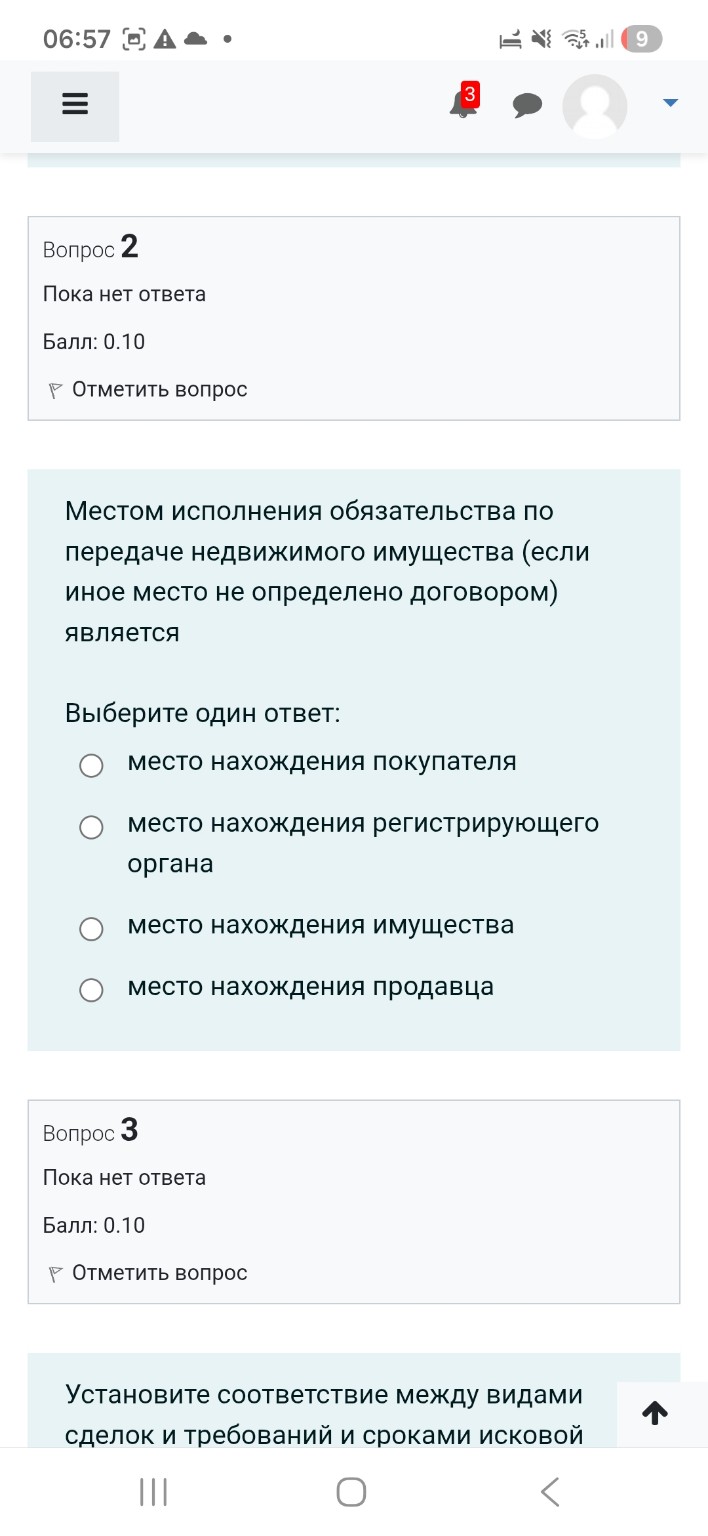Viewport: 708px width, 1536px height.
Task: Tap the Android recent apps button
Action: click(x=152, y=1491)
